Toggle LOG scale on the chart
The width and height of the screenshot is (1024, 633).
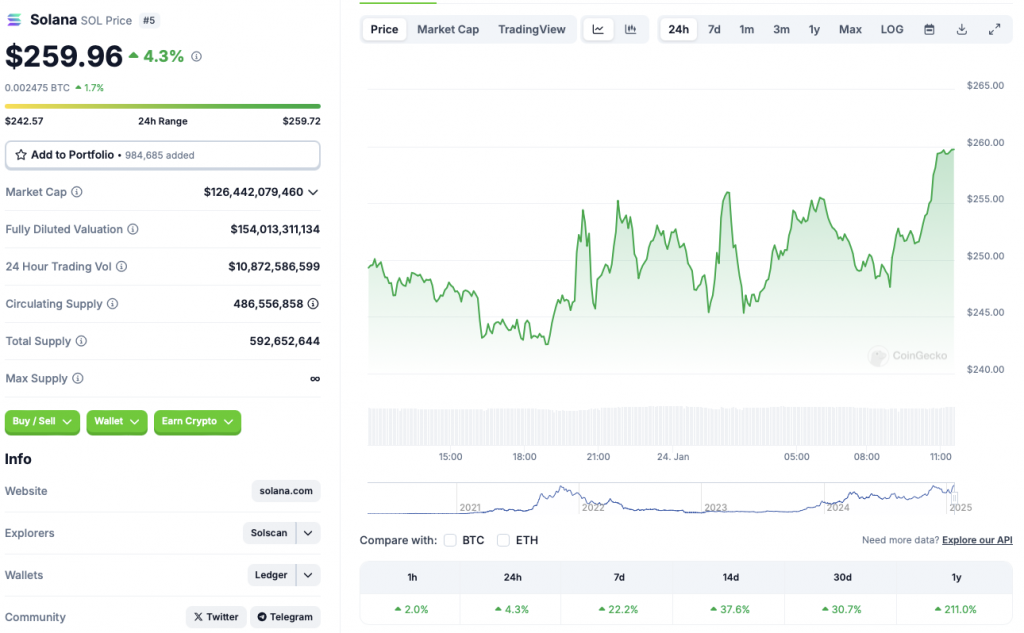(891, 29)
